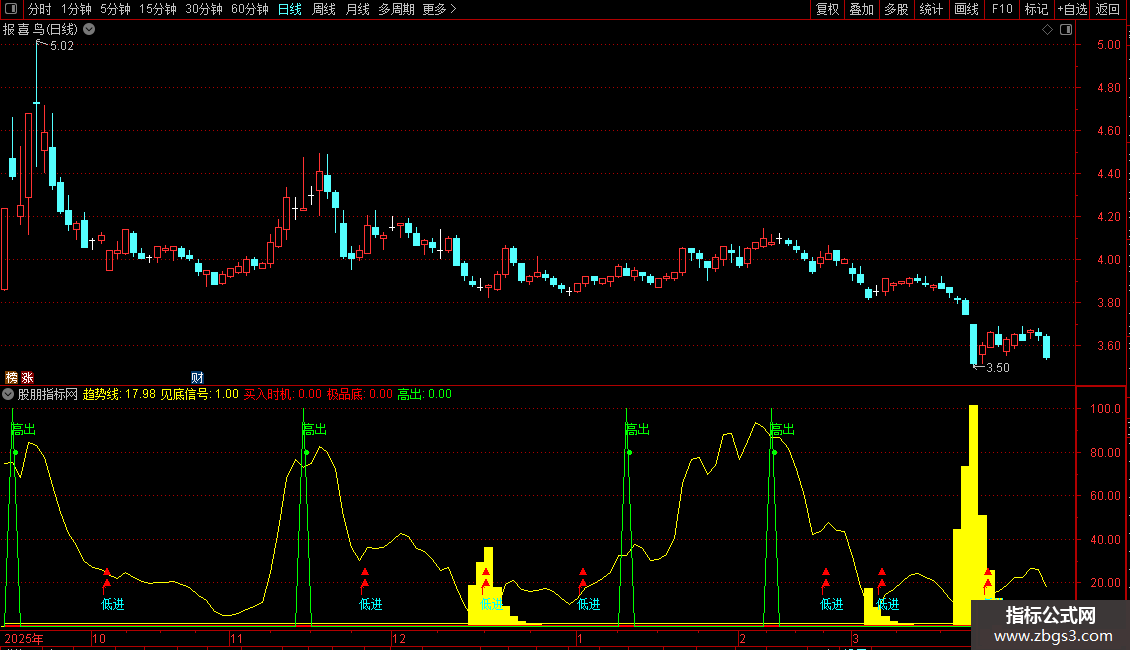Select the 60分钟 period tab
Viewport: 1130px width, 650px height.
point(250,9)
